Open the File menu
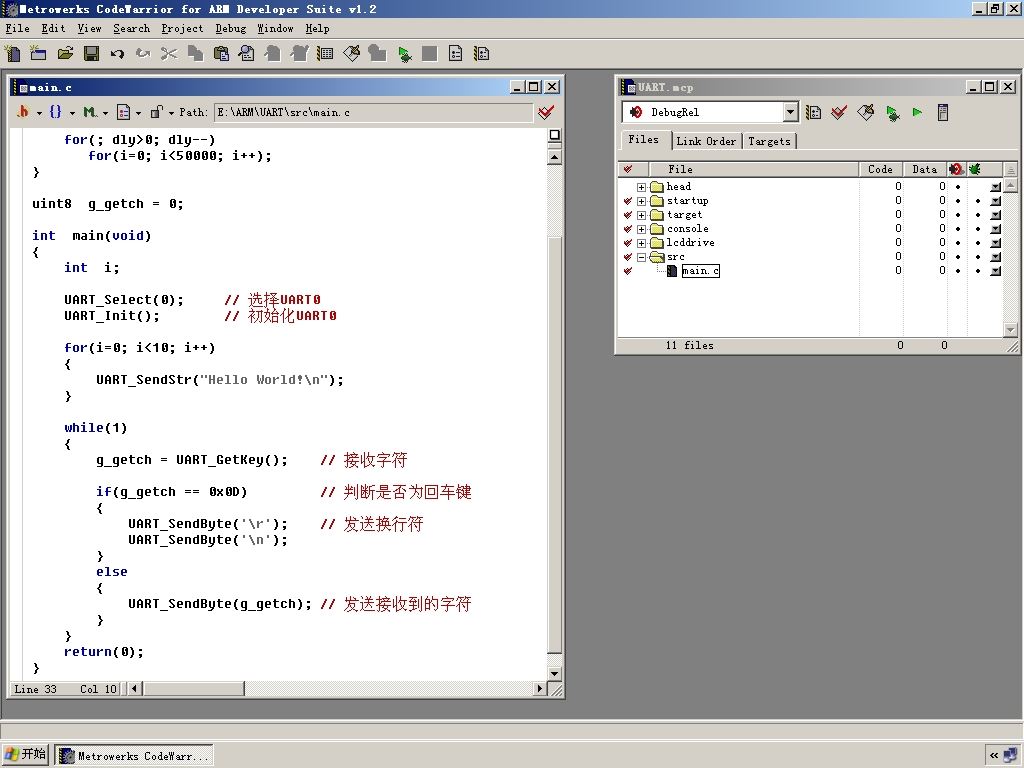 click(18, 29)
